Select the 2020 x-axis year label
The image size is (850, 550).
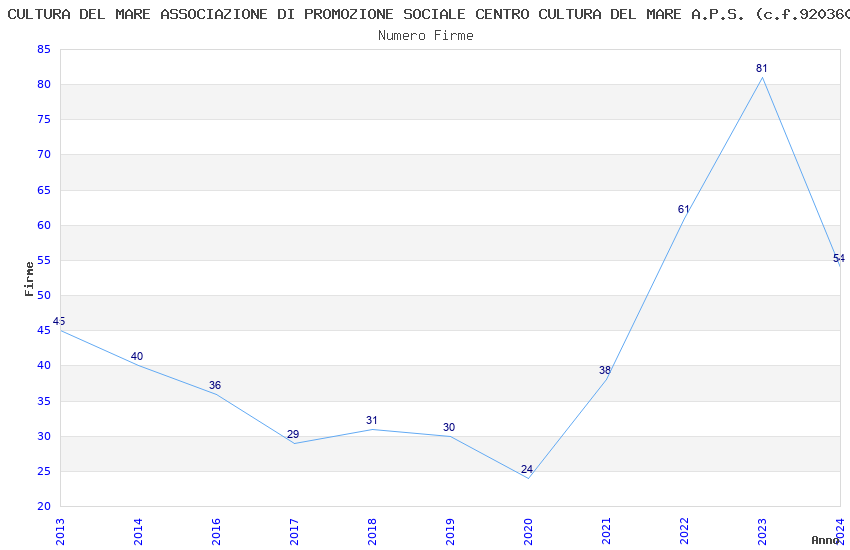[x=529, y=532]
